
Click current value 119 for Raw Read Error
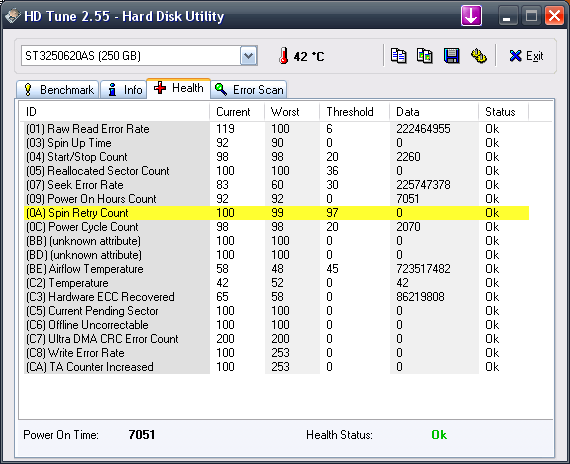coord(225,129)
